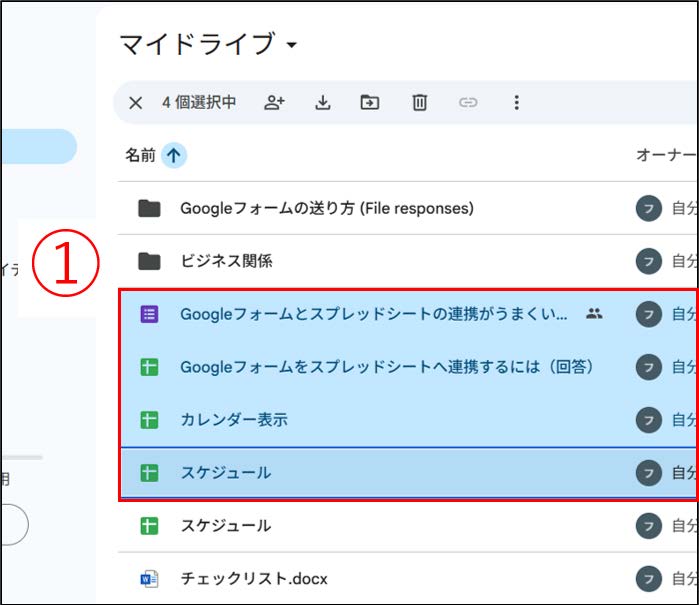Clear selection with the X icon
Screen dimensions: 699x605
pyautogui.click(x=136, y=103)
